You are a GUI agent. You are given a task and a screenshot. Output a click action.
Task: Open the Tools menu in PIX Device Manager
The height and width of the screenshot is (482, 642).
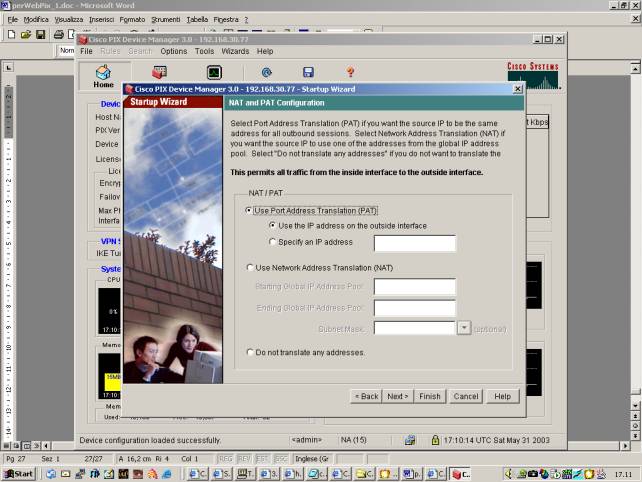tap(204, 51)
